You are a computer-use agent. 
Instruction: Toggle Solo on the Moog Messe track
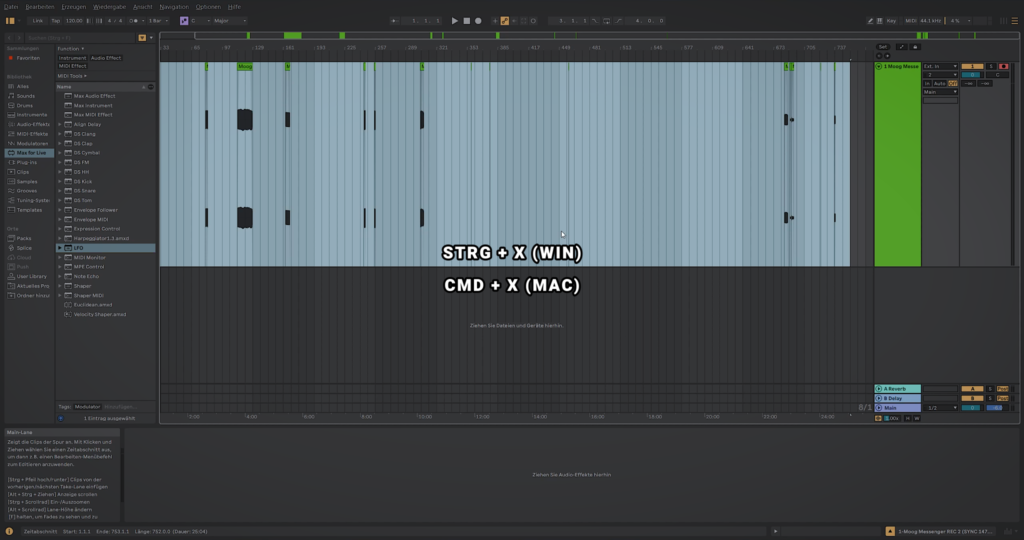pos(991,66)
